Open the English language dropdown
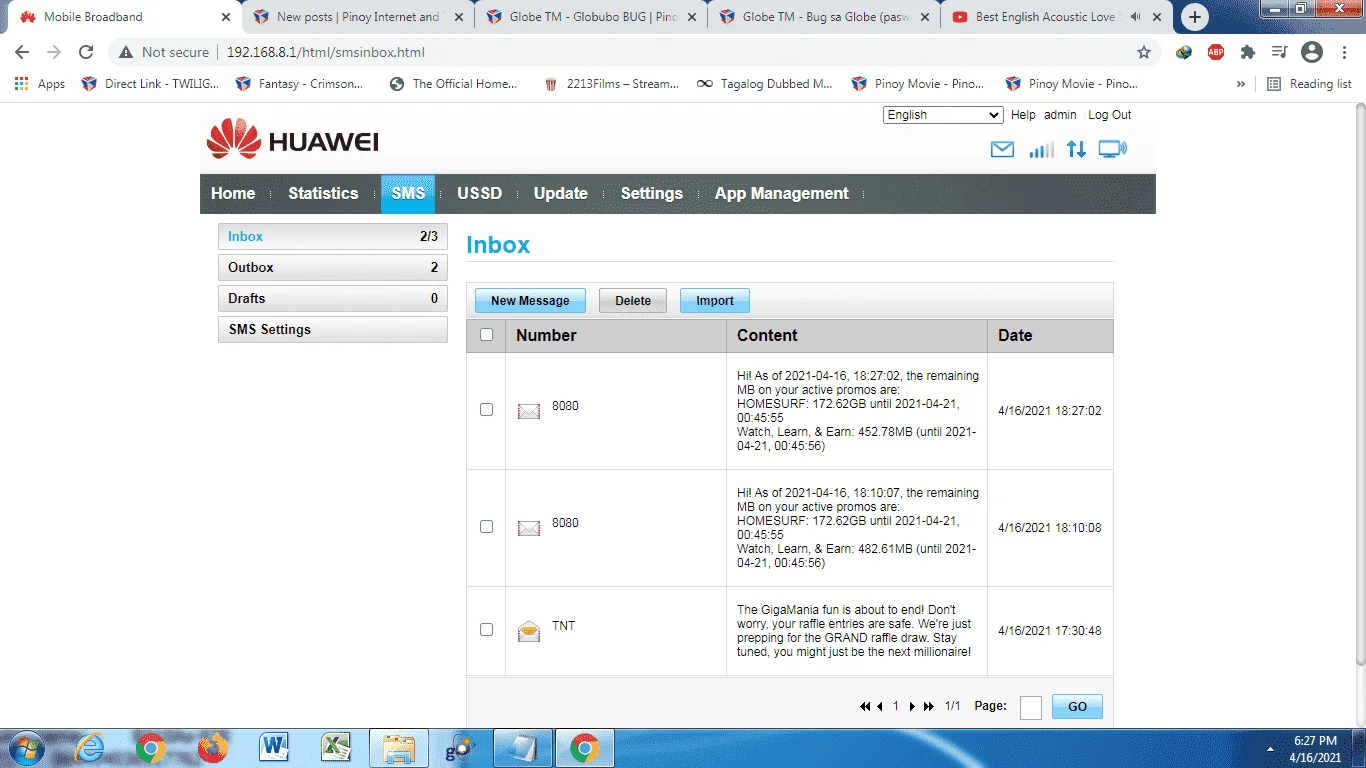This screenshot has width=1366, height=768. click(x=943, y=115)
